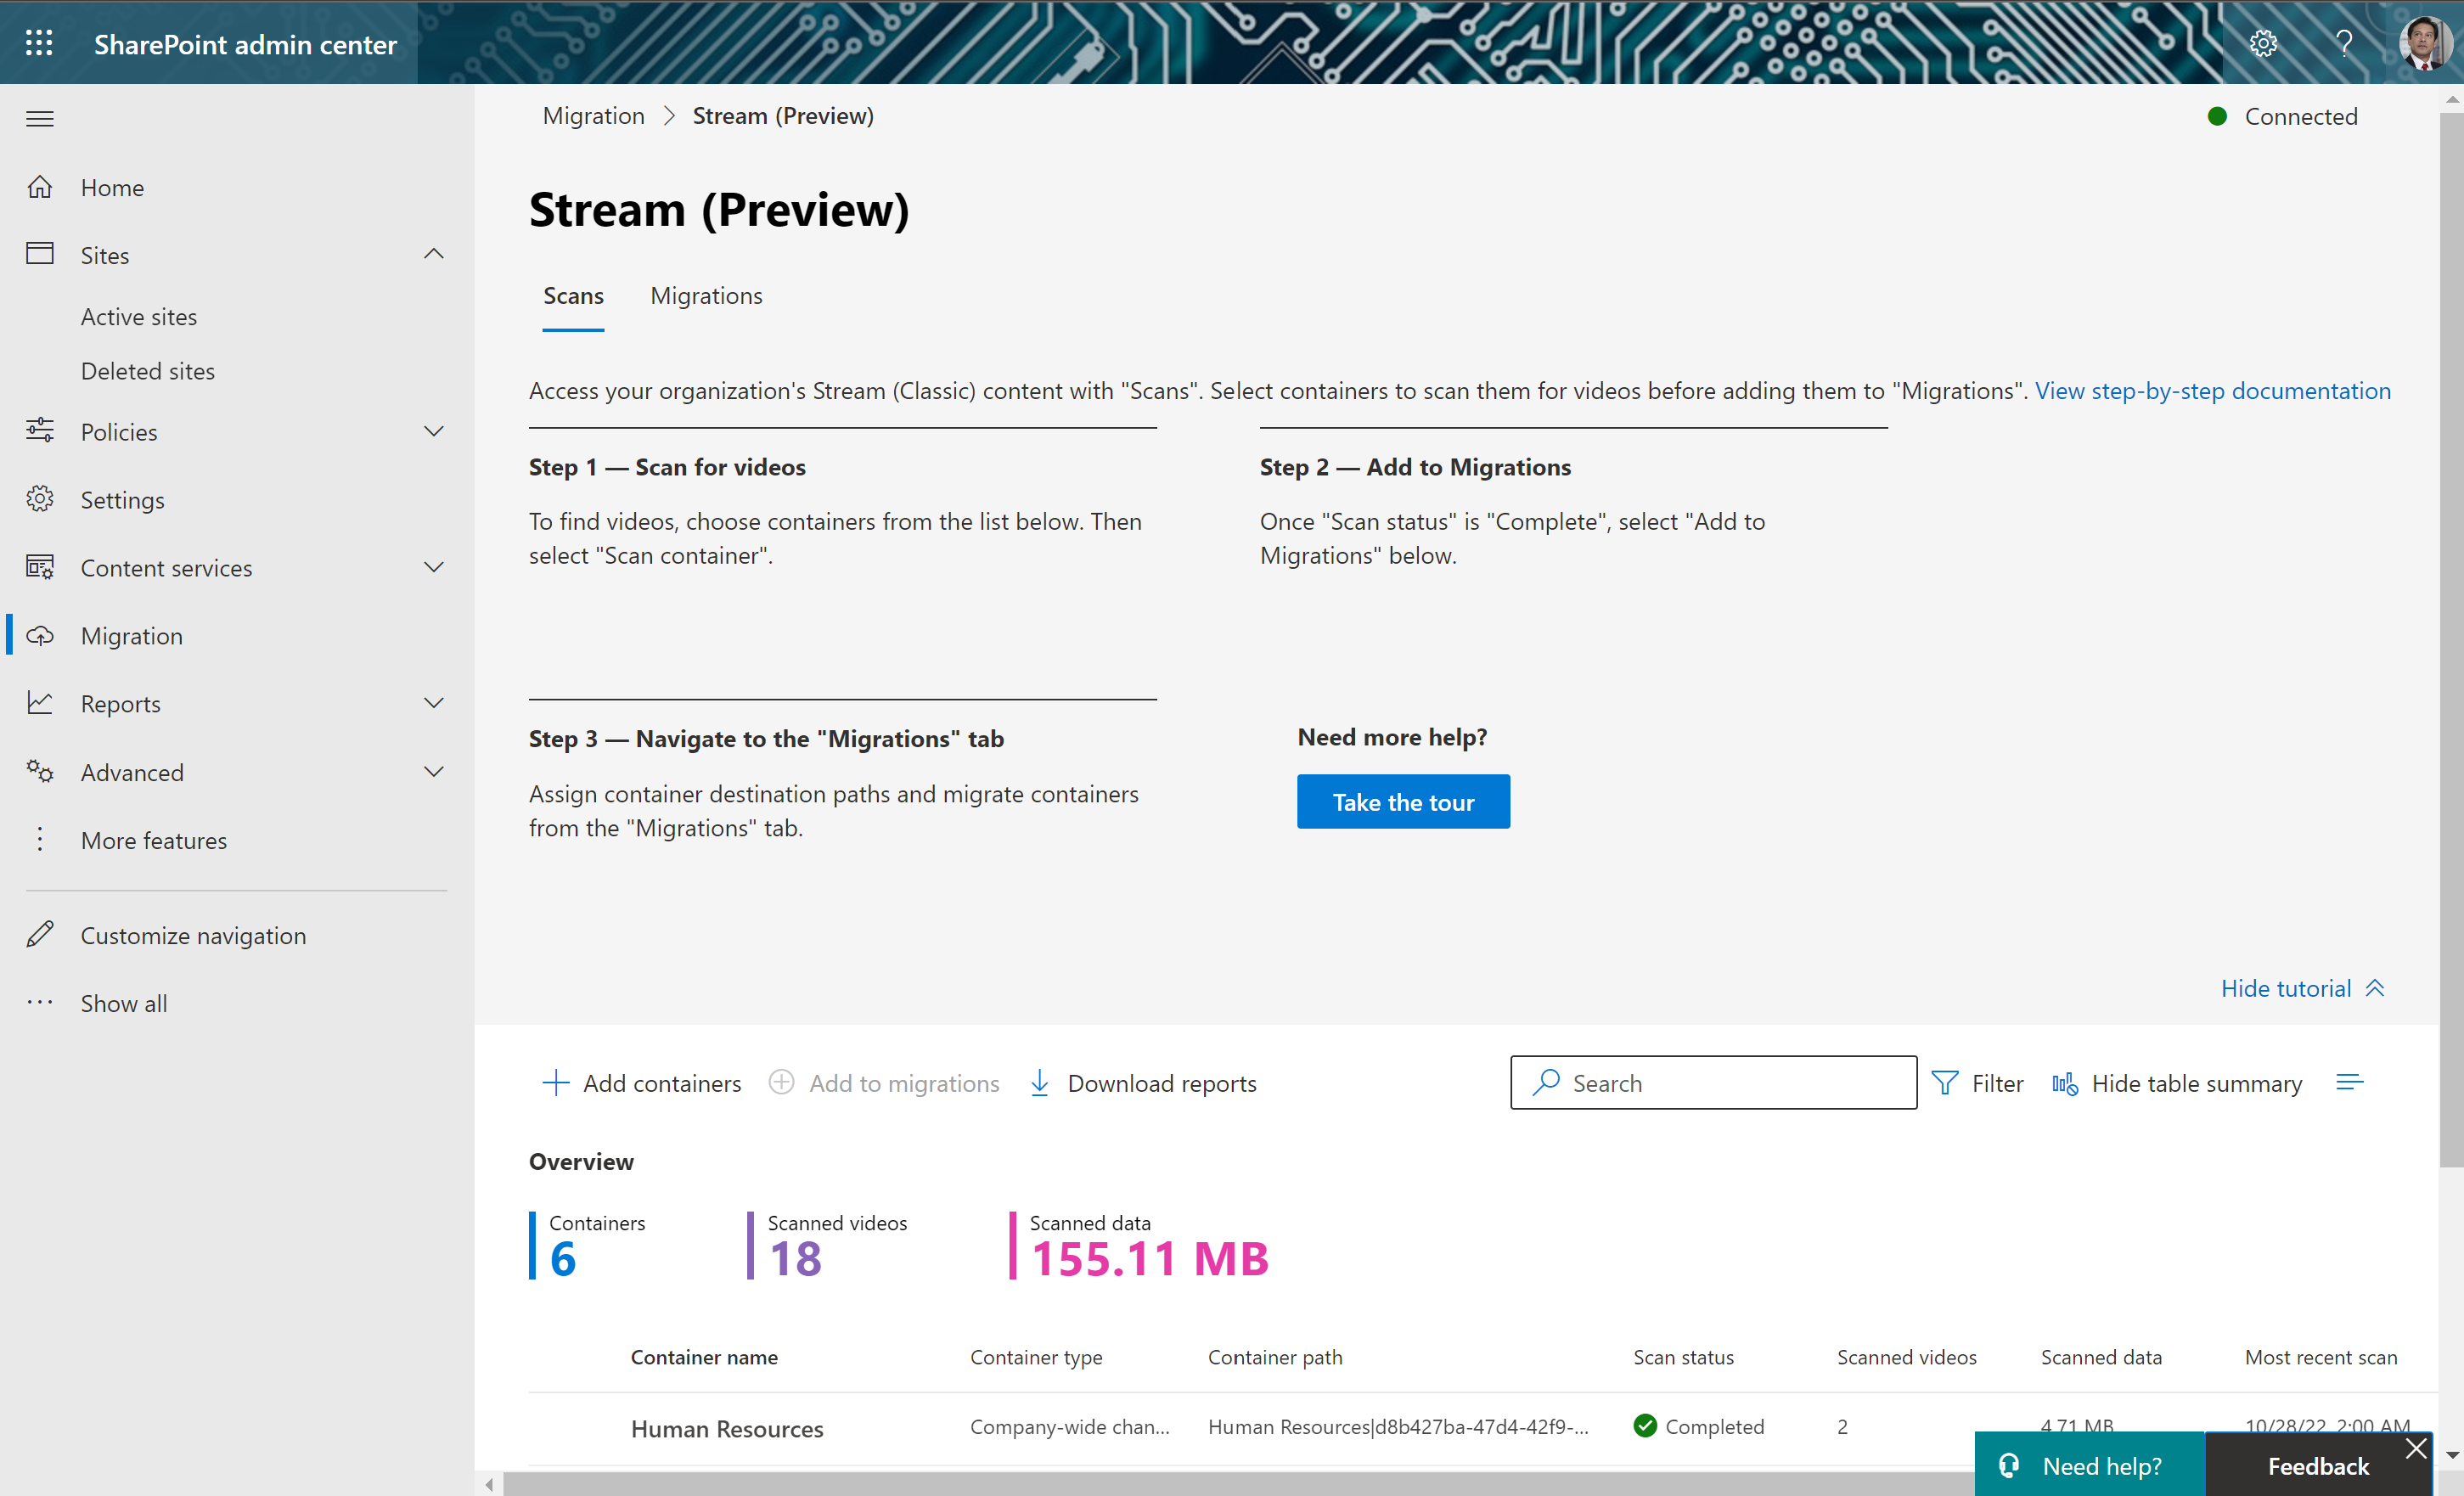Expand the Policies section
2464x1496 pixels.
(x=433, y=431)
